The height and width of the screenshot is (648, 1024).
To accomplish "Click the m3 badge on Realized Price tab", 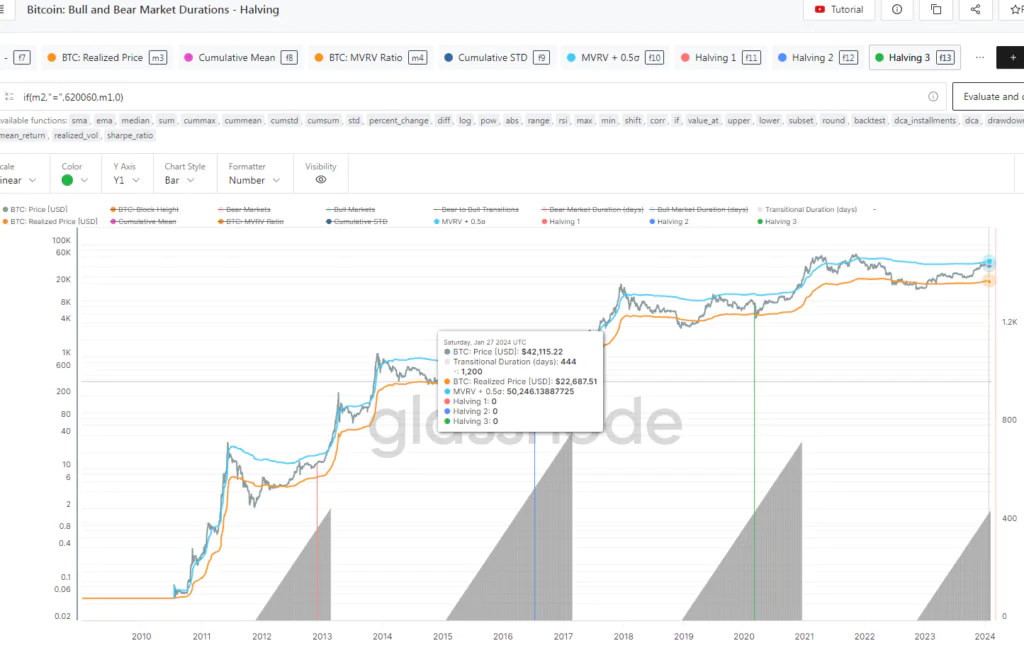I will click(157, 57).
